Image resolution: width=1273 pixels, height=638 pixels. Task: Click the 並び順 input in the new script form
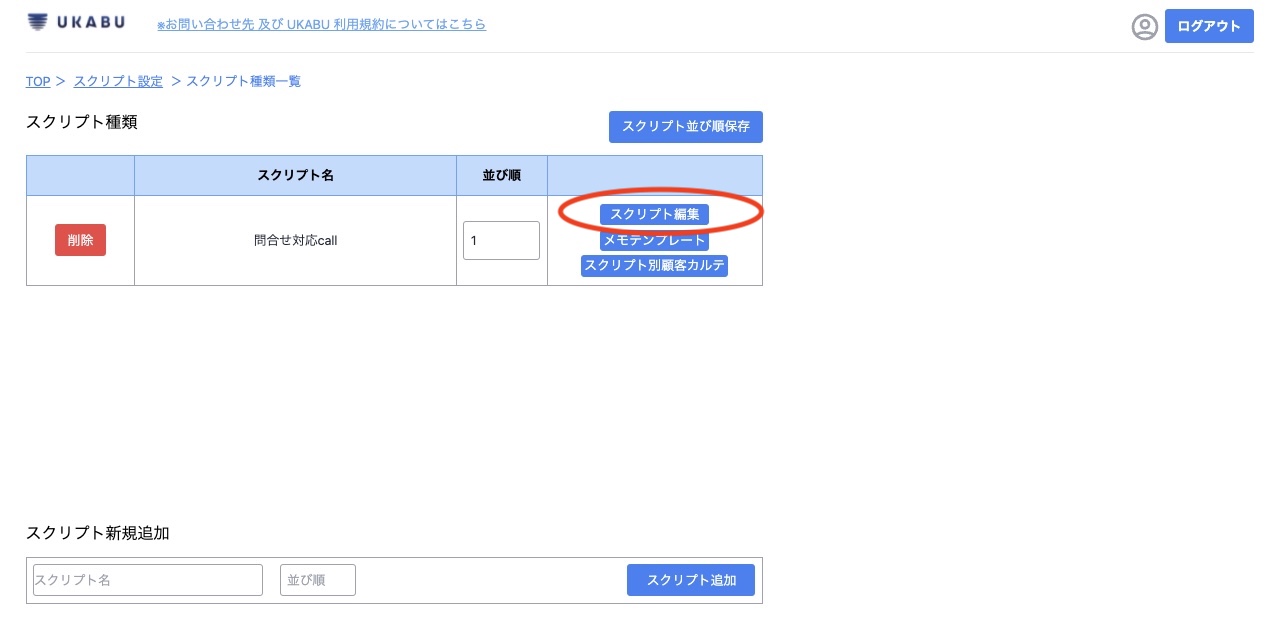pos(318,580)
